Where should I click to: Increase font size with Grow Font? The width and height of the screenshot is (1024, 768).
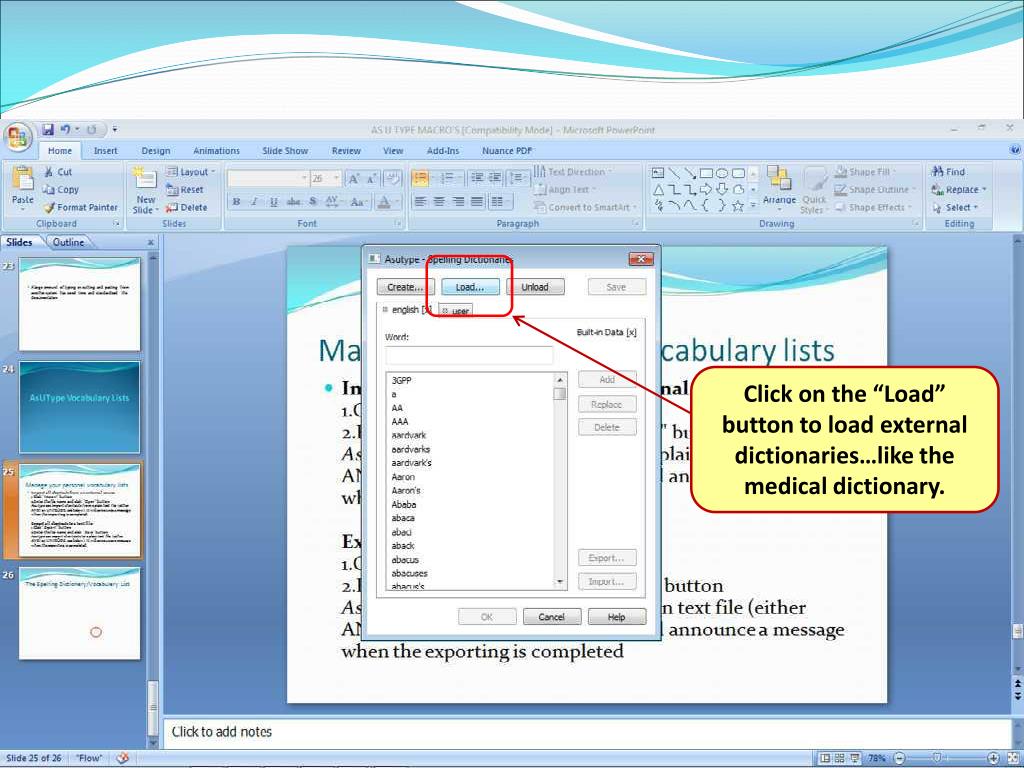[x=353, y=178]
